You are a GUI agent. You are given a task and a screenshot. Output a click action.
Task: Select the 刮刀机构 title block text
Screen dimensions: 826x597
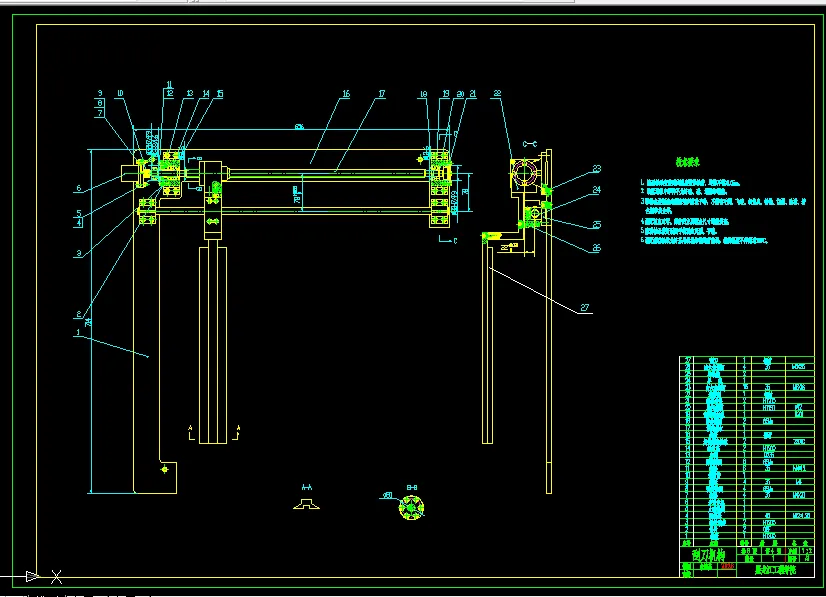pos(708,555)
